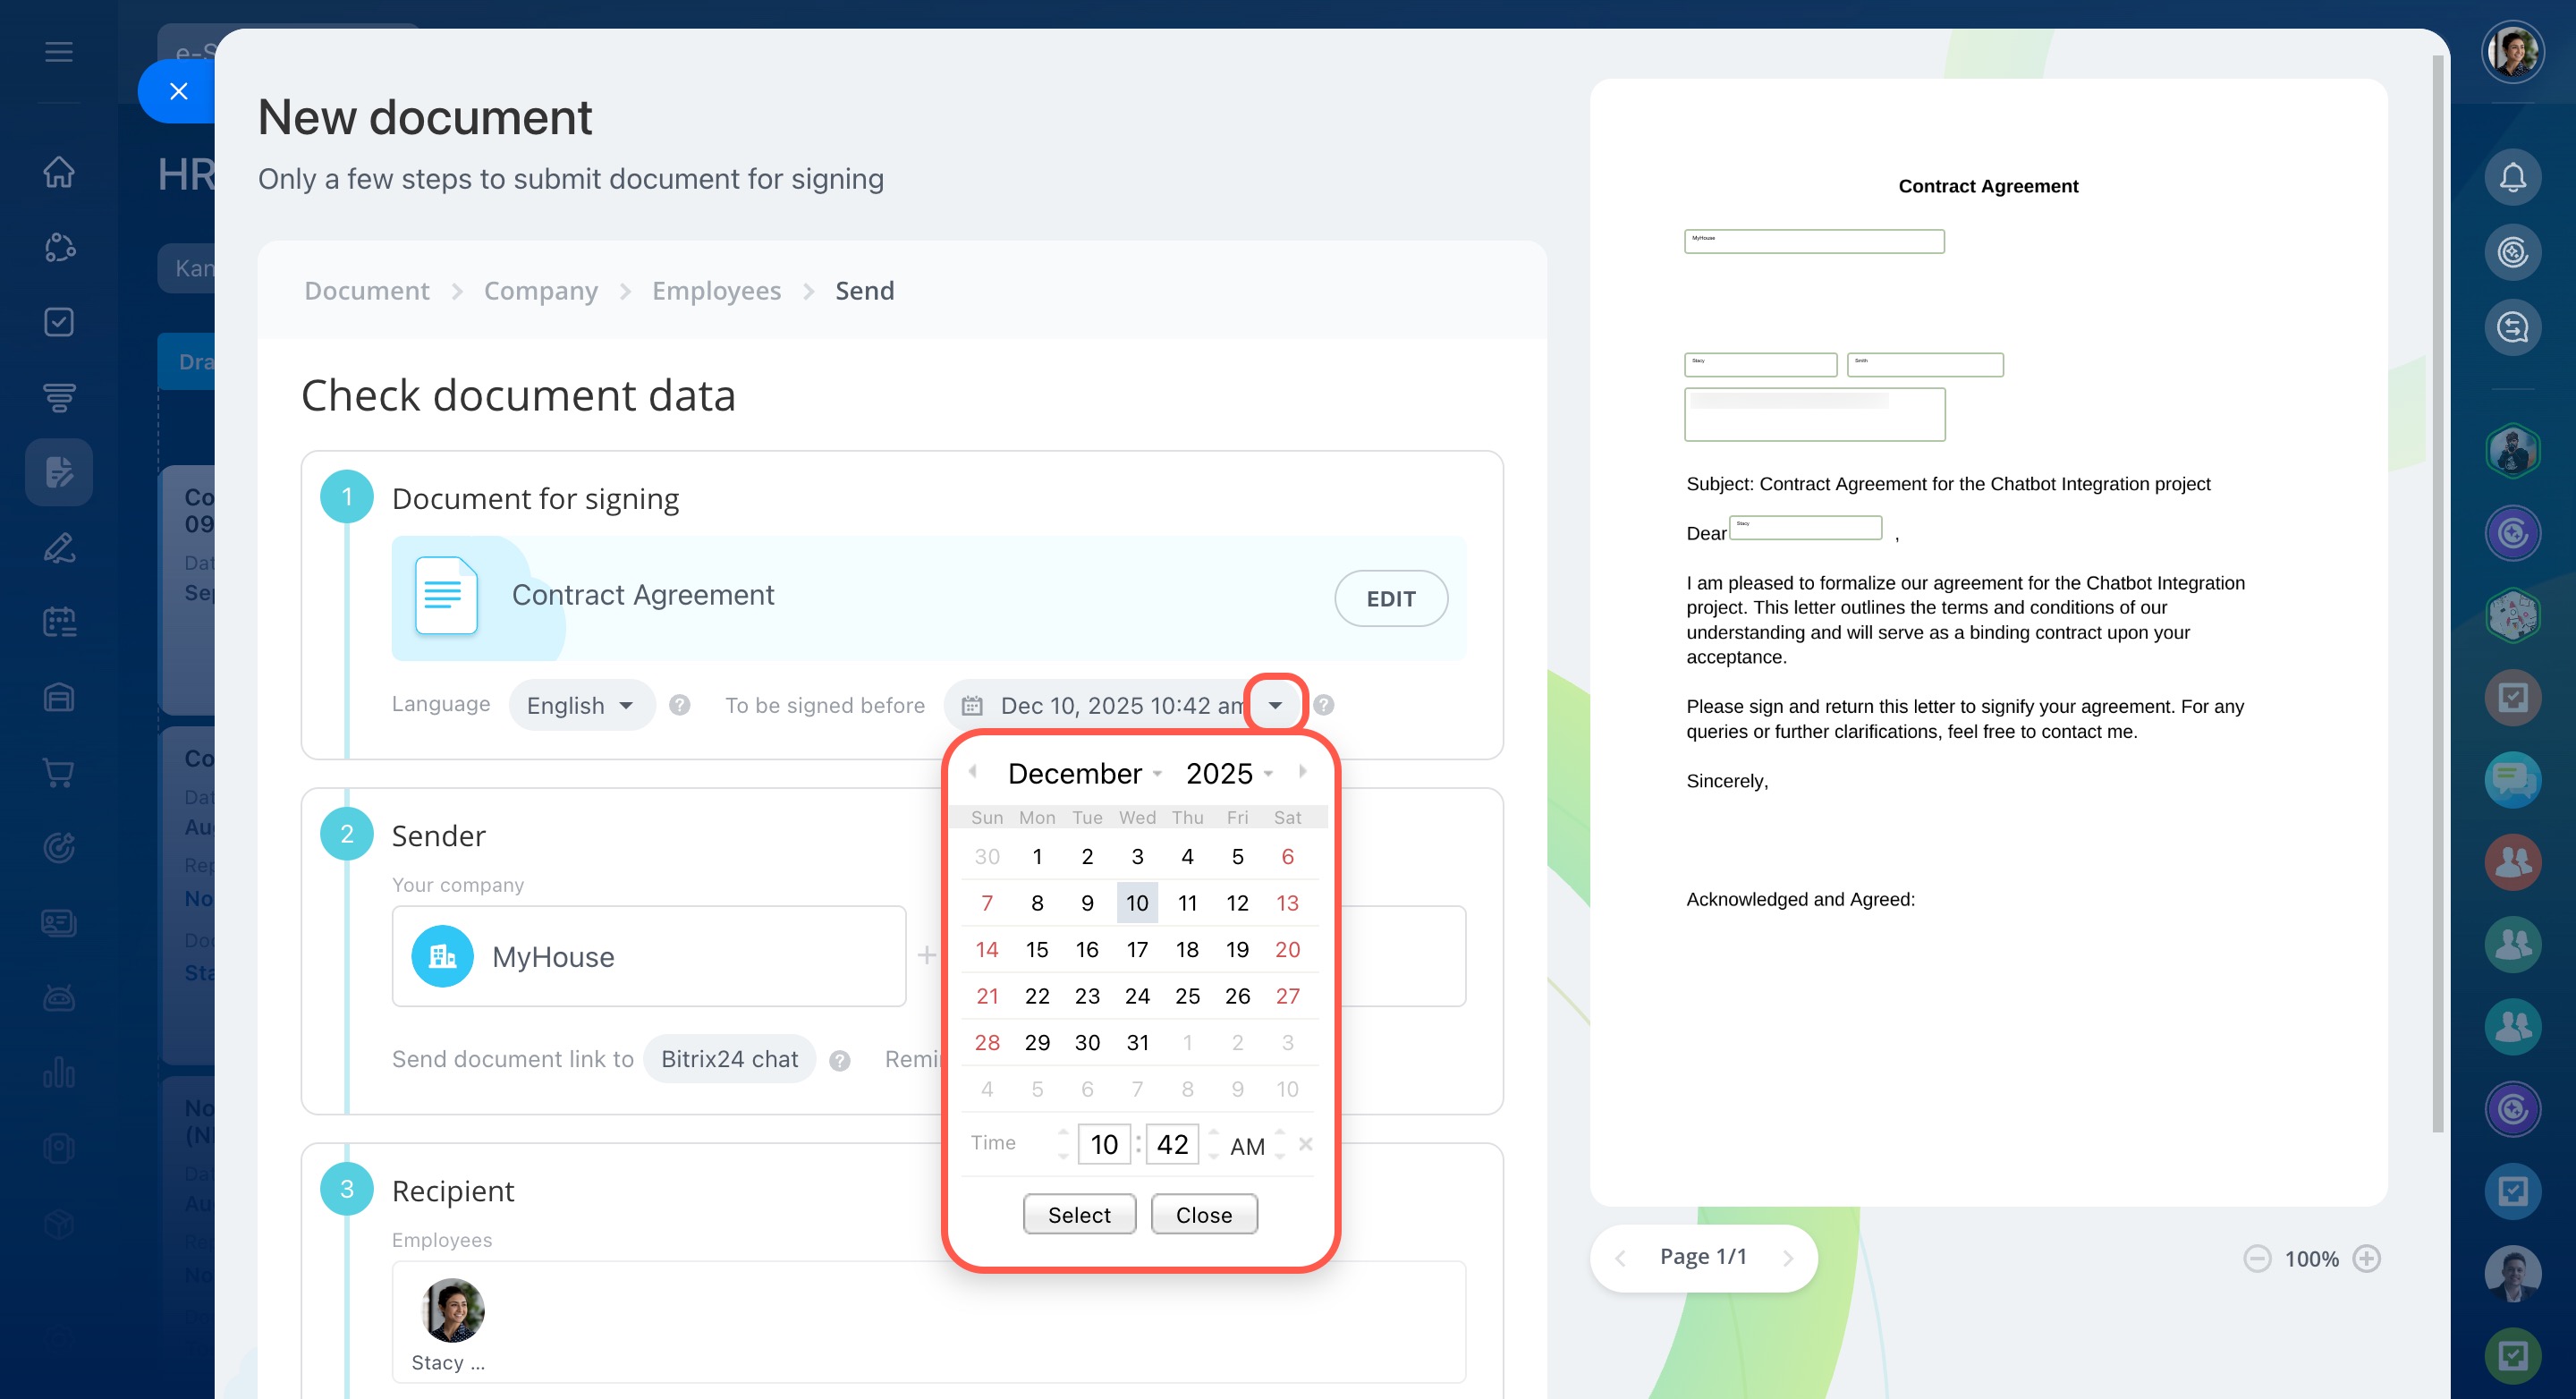Toggle the signing deadline dropdown arrow

[1275, 705]
